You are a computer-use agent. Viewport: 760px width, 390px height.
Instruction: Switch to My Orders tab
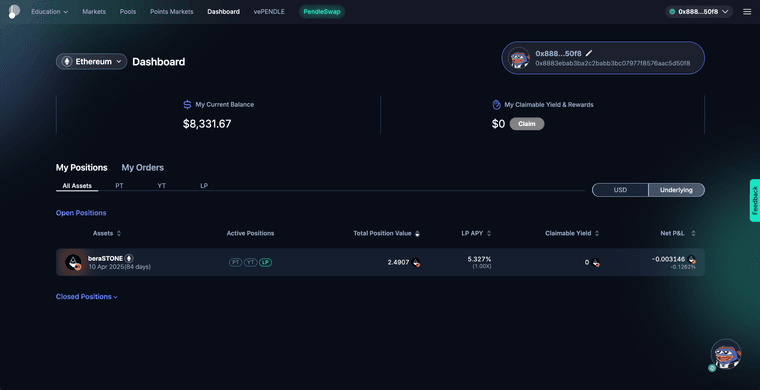tap(142, 168)
